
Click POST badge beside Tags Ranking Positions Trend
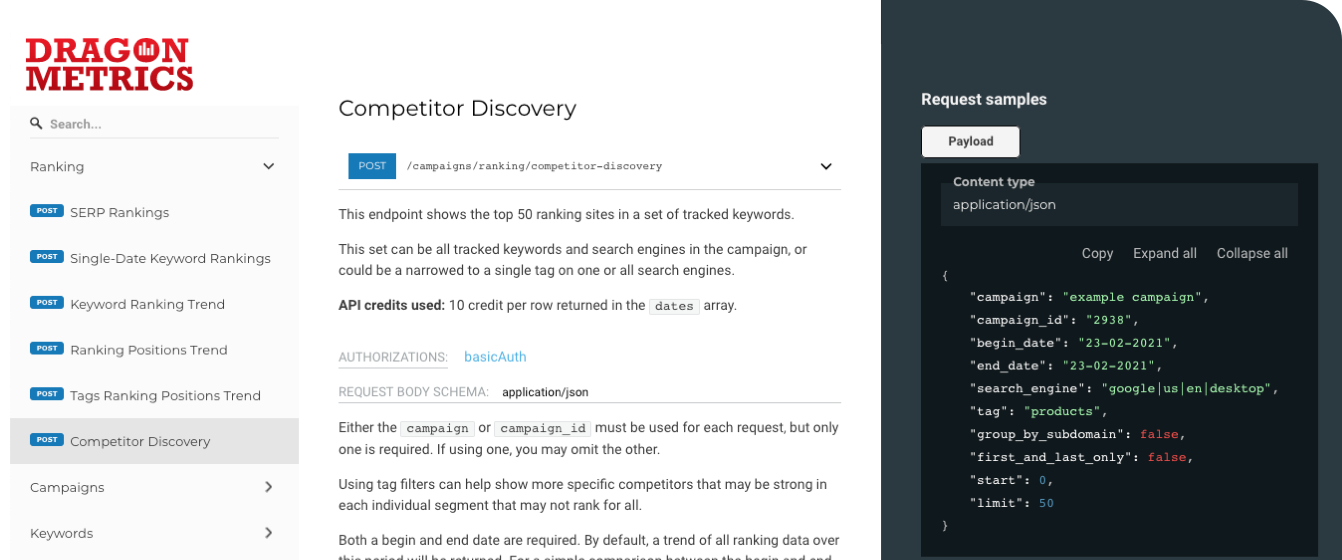pyautogui.click(x=47, y=394)
